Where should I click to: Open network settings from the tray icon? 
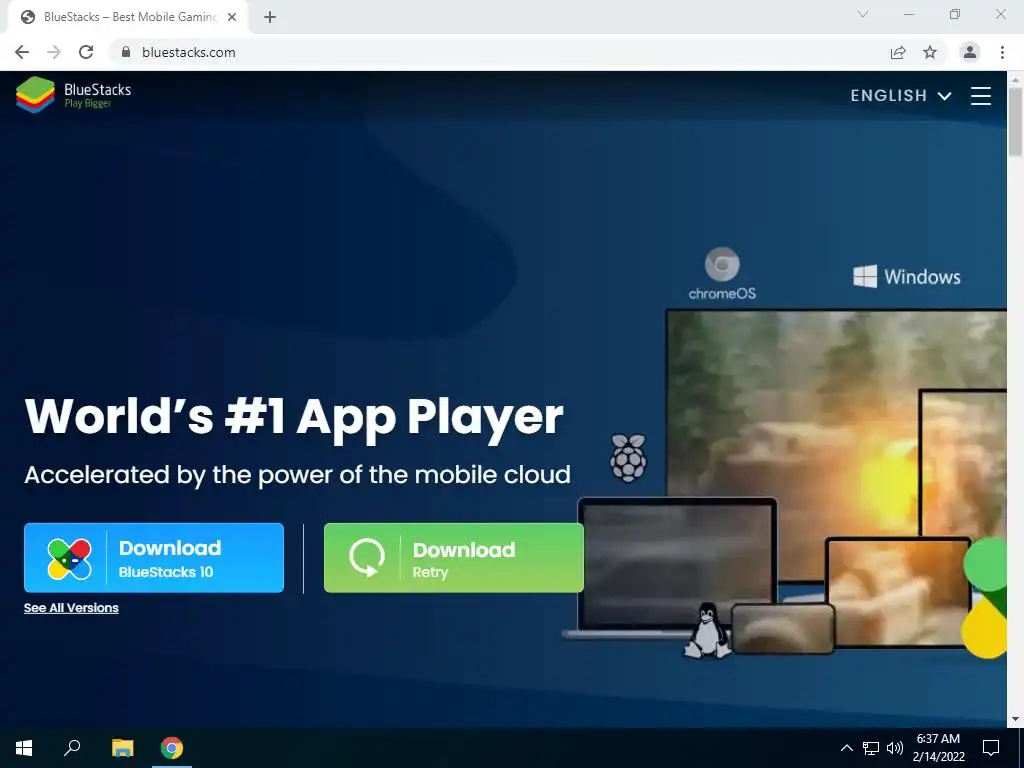pos(871,748)
